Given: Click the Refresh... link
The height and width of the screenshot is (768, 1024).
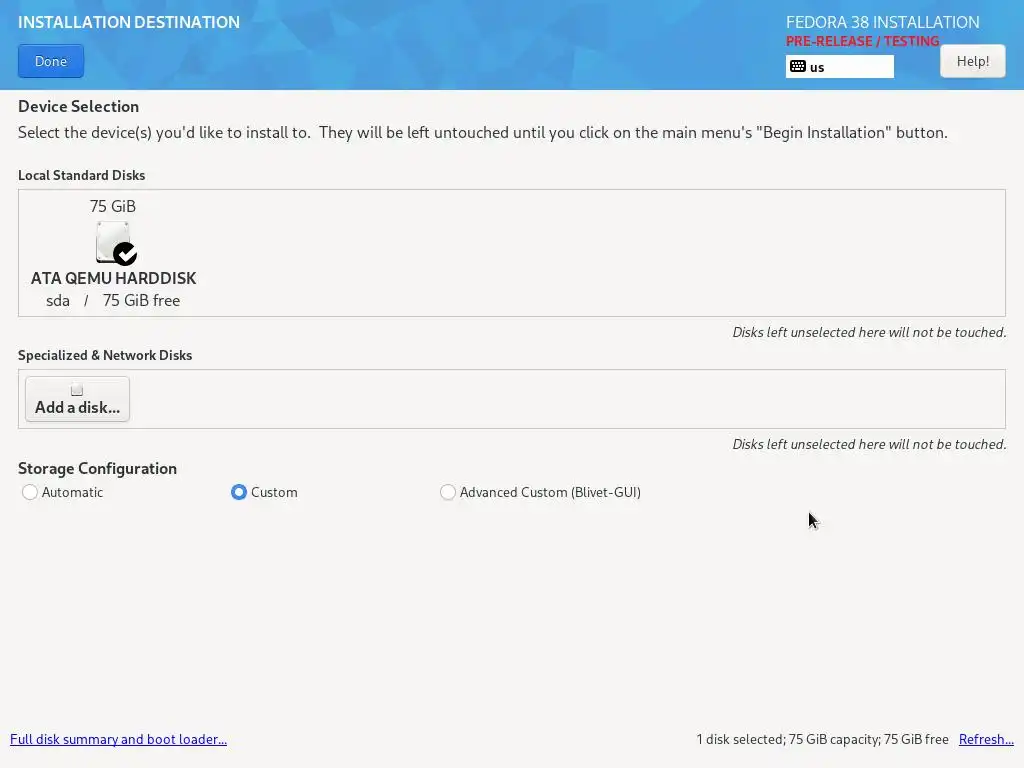Looking at the screenshot, I should pyautogui.click(x=985, y=739).
